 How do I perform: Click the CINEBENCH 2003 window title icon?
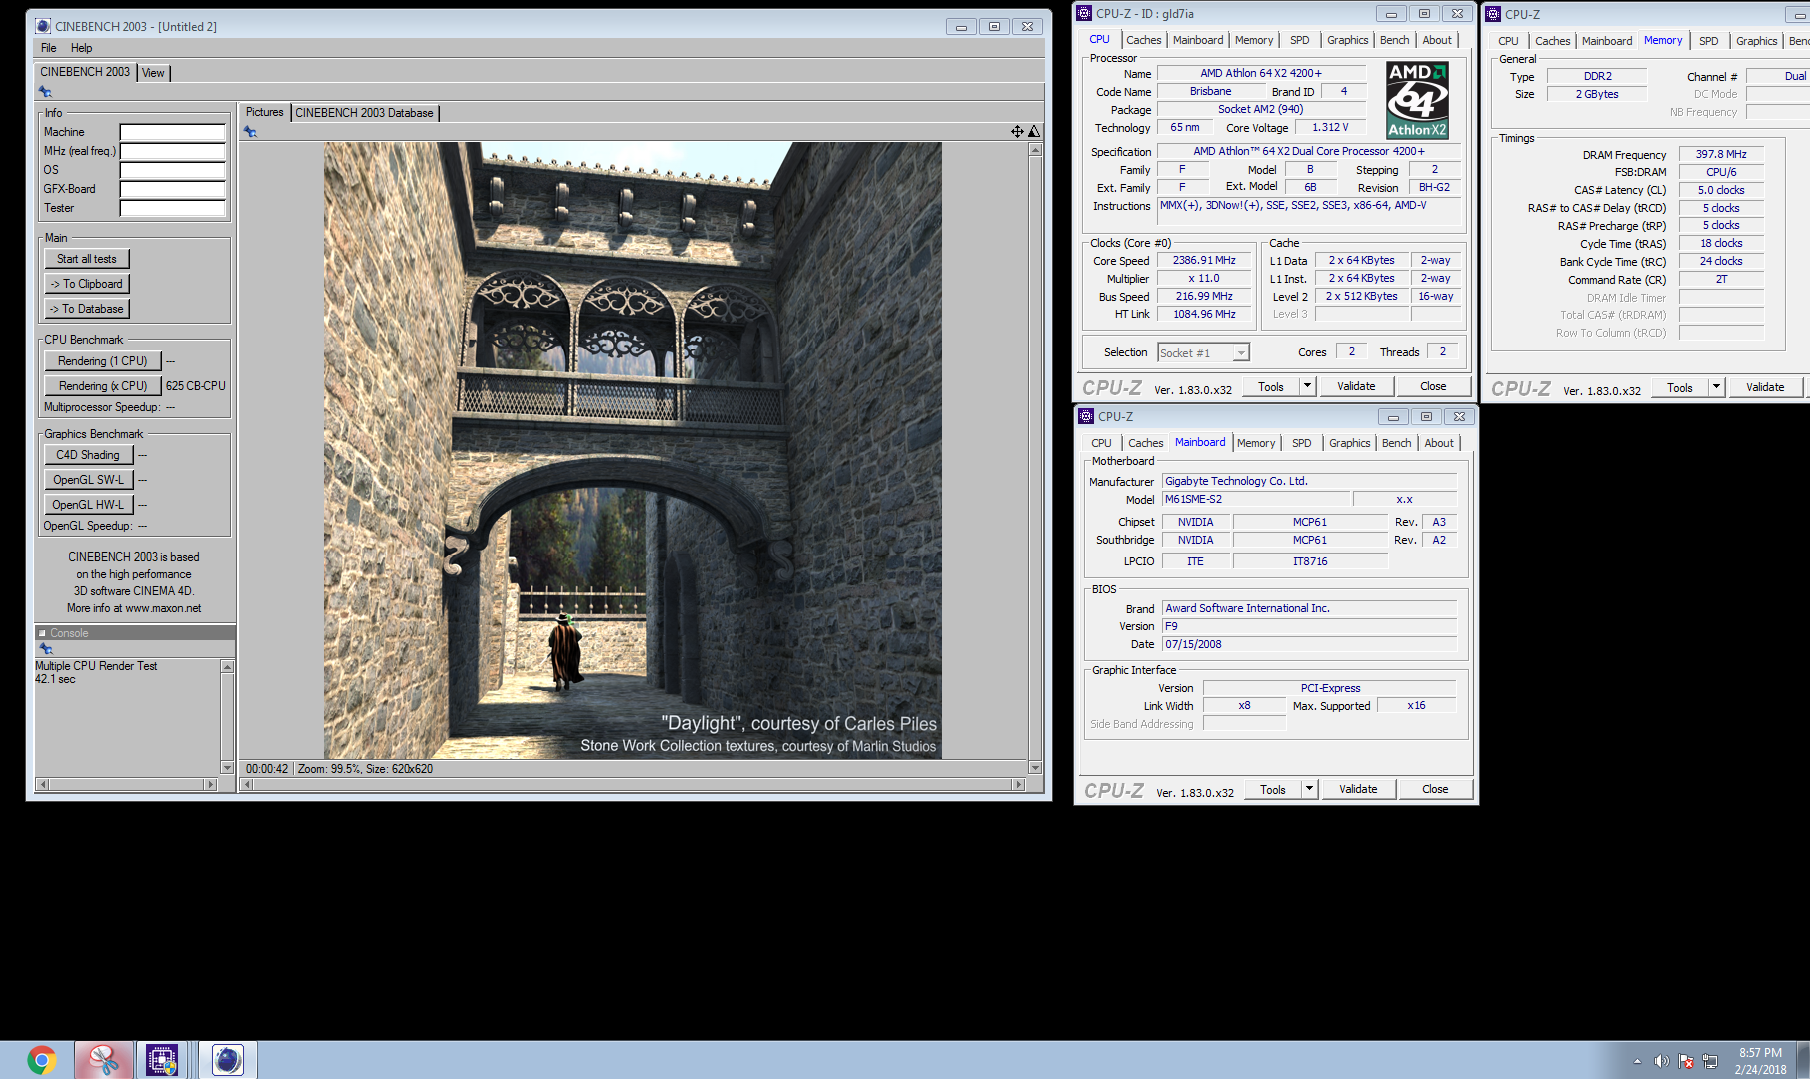tap(42, 26)
